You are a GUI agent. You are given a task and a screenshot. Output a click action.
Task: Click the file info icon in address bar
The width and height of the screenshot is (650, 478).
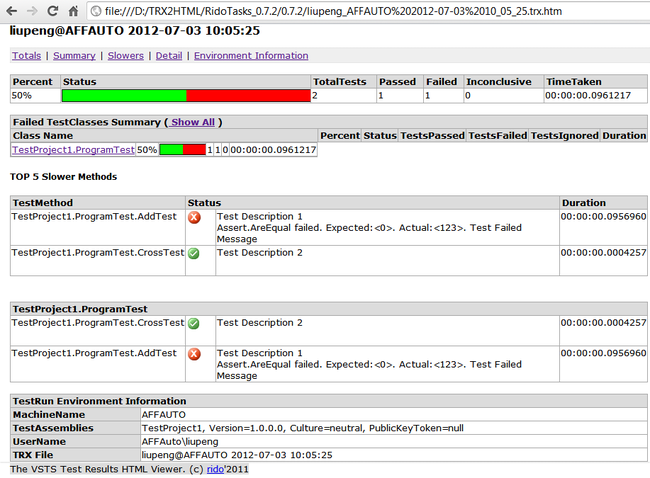click(x=96, y=11)
